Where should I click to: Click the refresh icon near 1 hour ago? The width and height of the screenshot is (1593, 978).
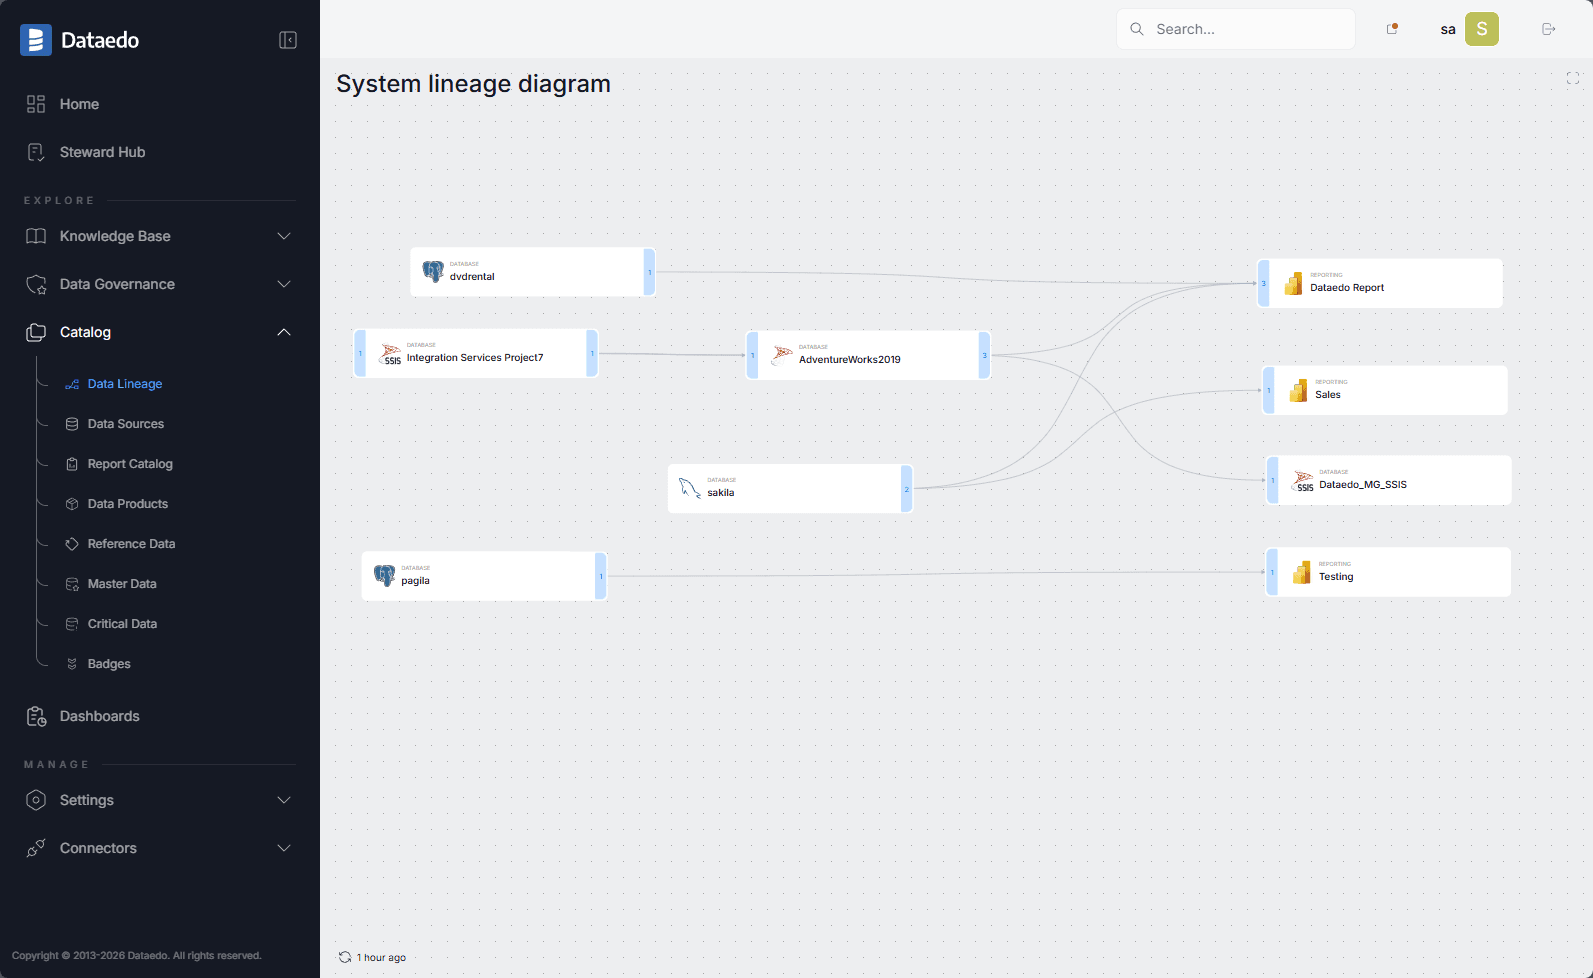tap(345, 957)
